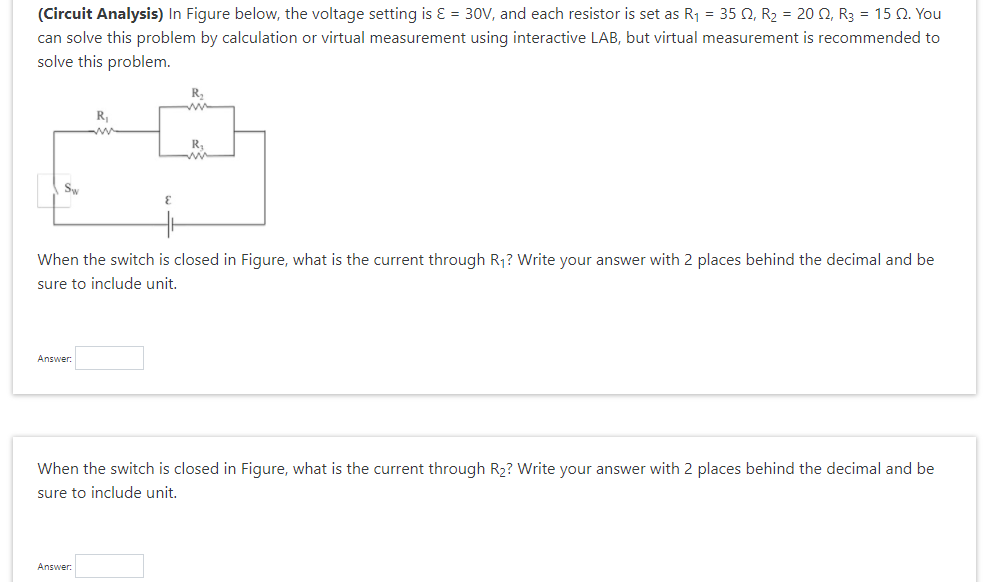Select resistor R2 in the circuit figure
Screen dimensions: 989x582
(x=196, y=105)
